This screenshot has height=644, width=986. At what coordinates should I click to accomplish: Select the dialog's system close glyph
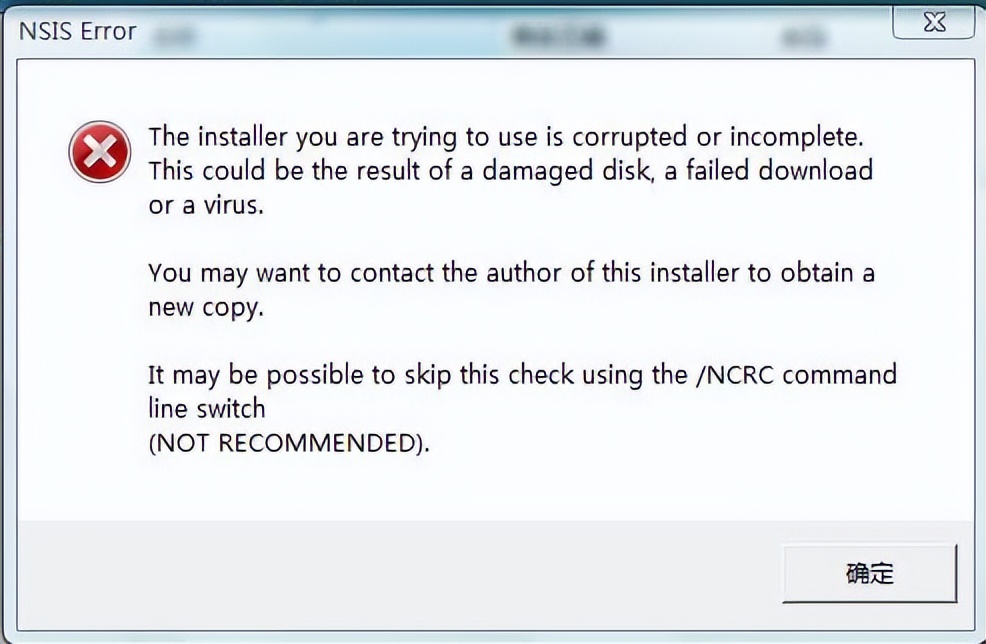point(933,21)
